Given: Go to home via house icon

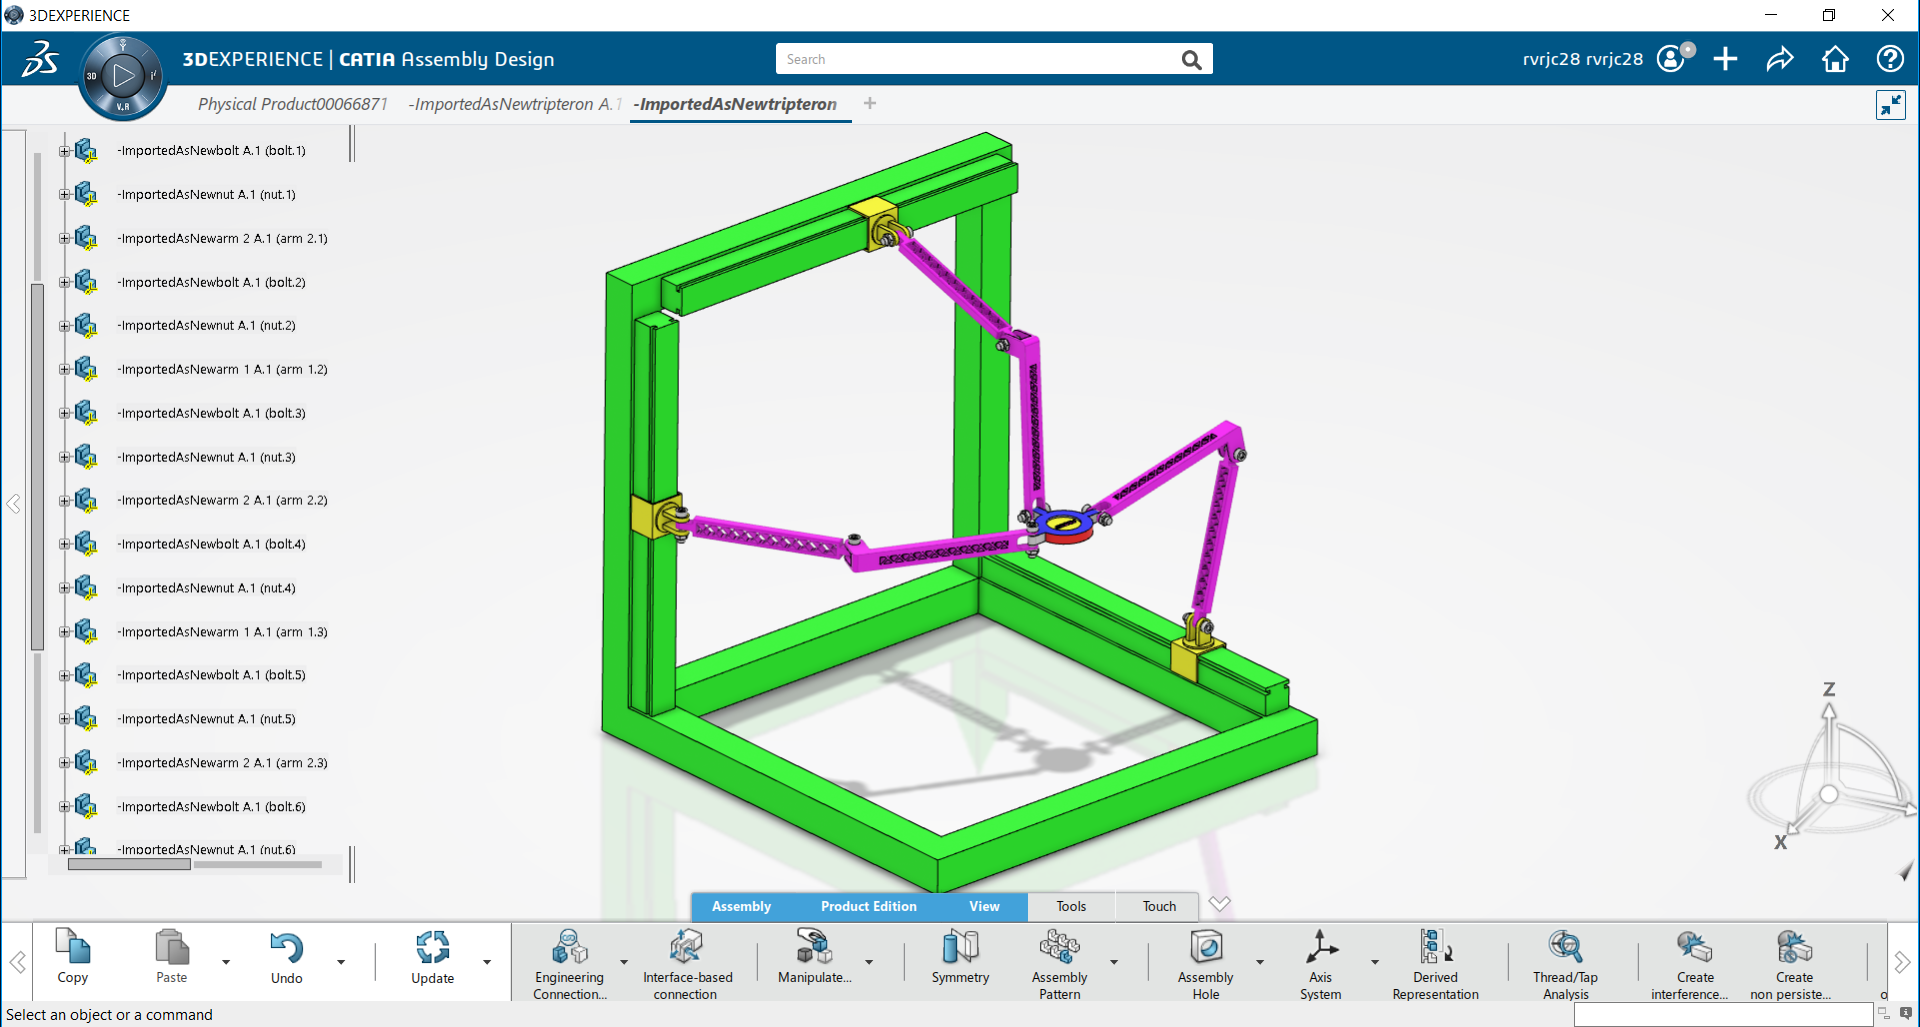Looking at the screenshot, I should [1835, 59].
